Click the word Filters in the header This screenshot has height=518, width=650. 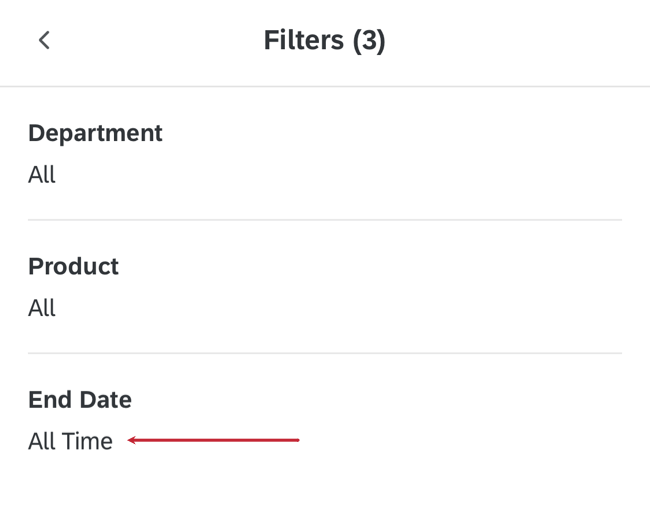coord(304,40)
